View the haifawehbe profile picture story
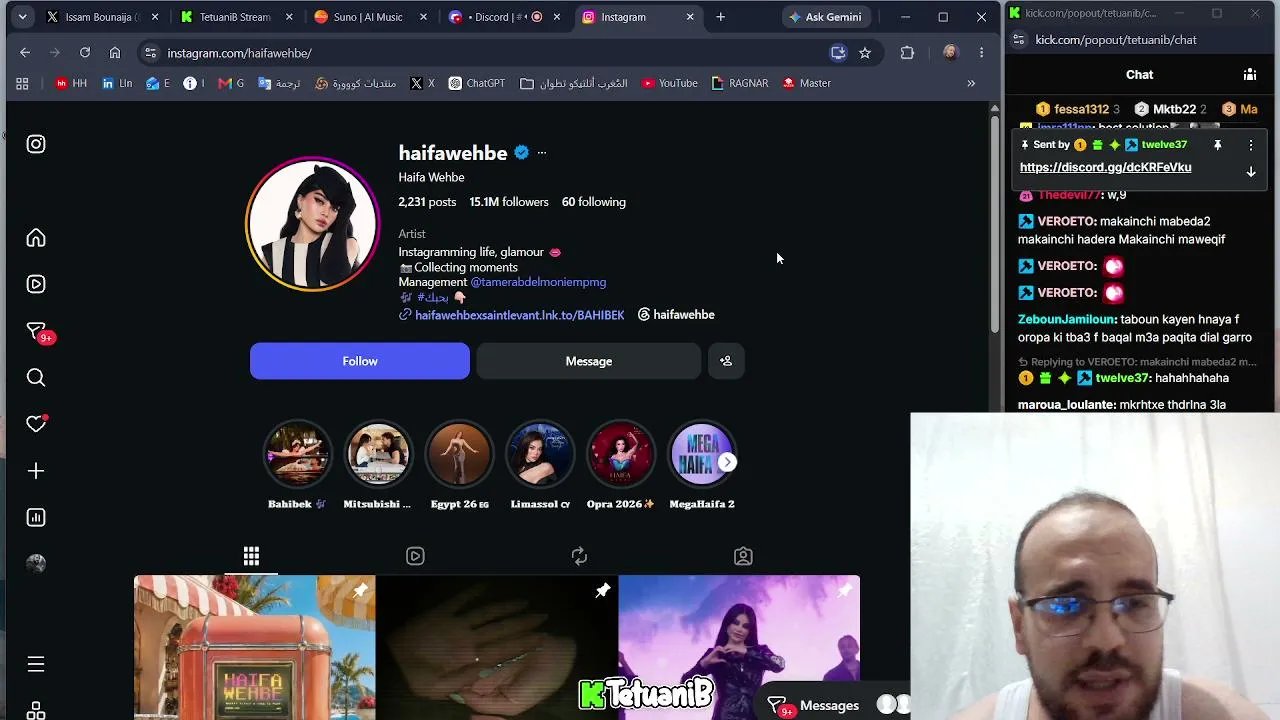Viewport: 1280px width, 720px height. point(313,224)
